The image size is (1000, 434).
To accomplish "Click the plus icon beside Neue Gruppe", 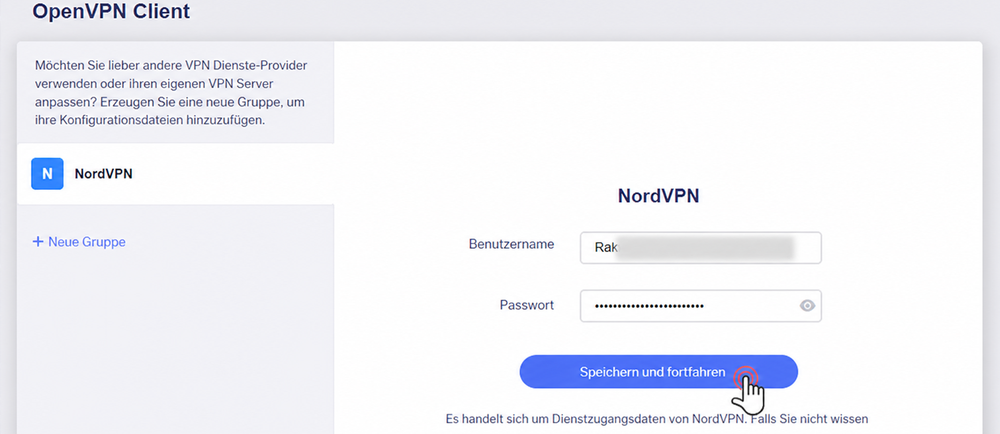I will point(38,242).
